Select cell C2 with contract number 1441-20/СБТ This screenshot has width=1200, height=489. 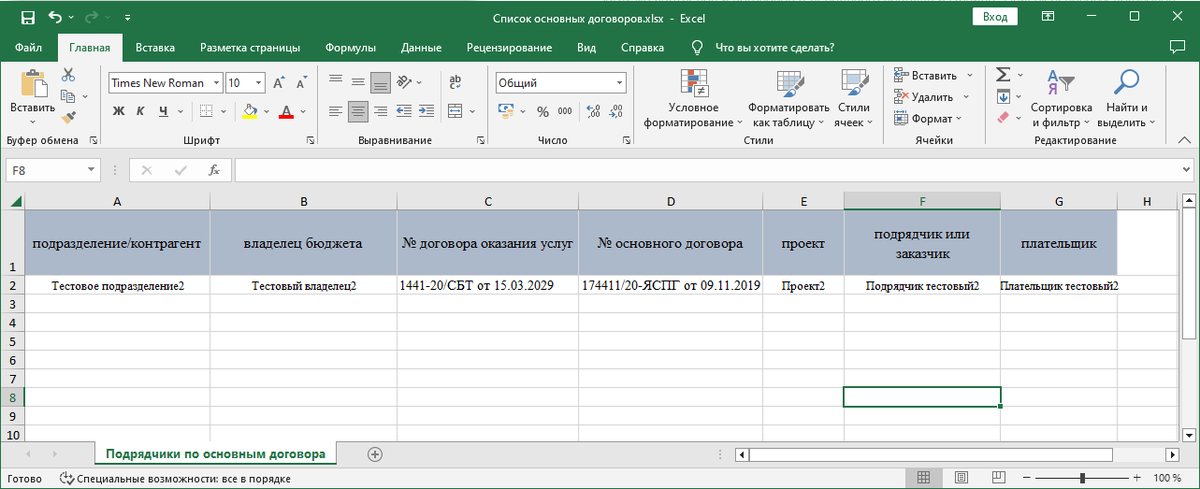point(487,286)
